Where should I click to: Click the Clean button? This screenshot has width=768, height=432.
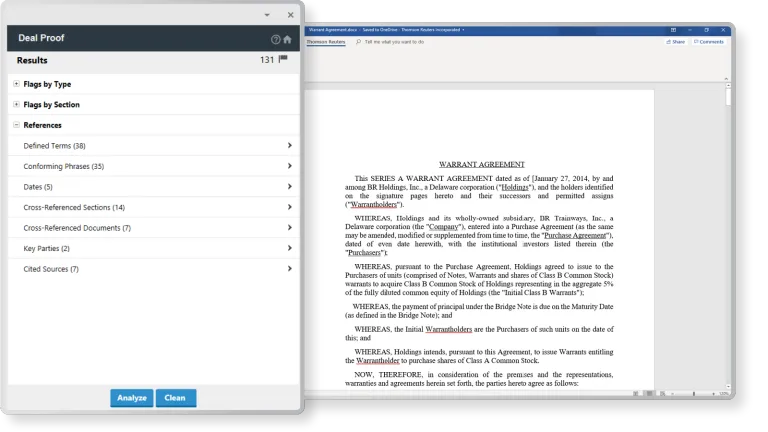tap(175, 398)
